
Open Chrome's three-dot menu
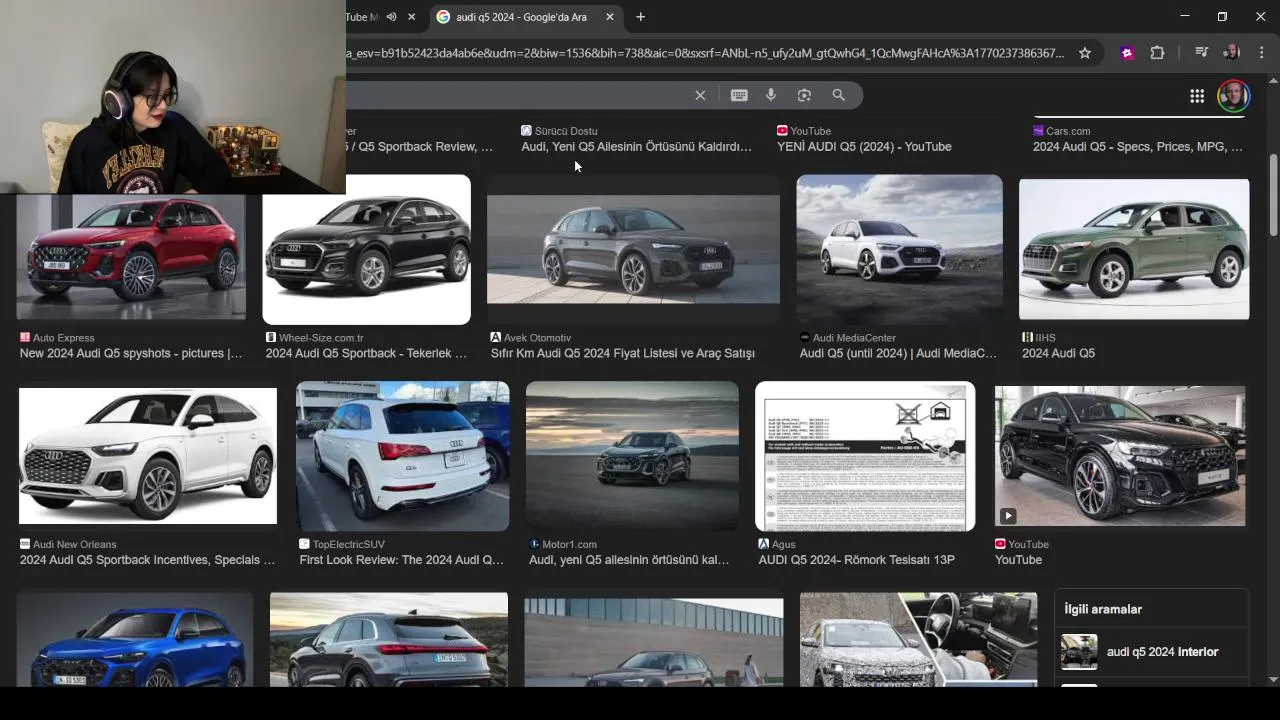pos(1261,53)
